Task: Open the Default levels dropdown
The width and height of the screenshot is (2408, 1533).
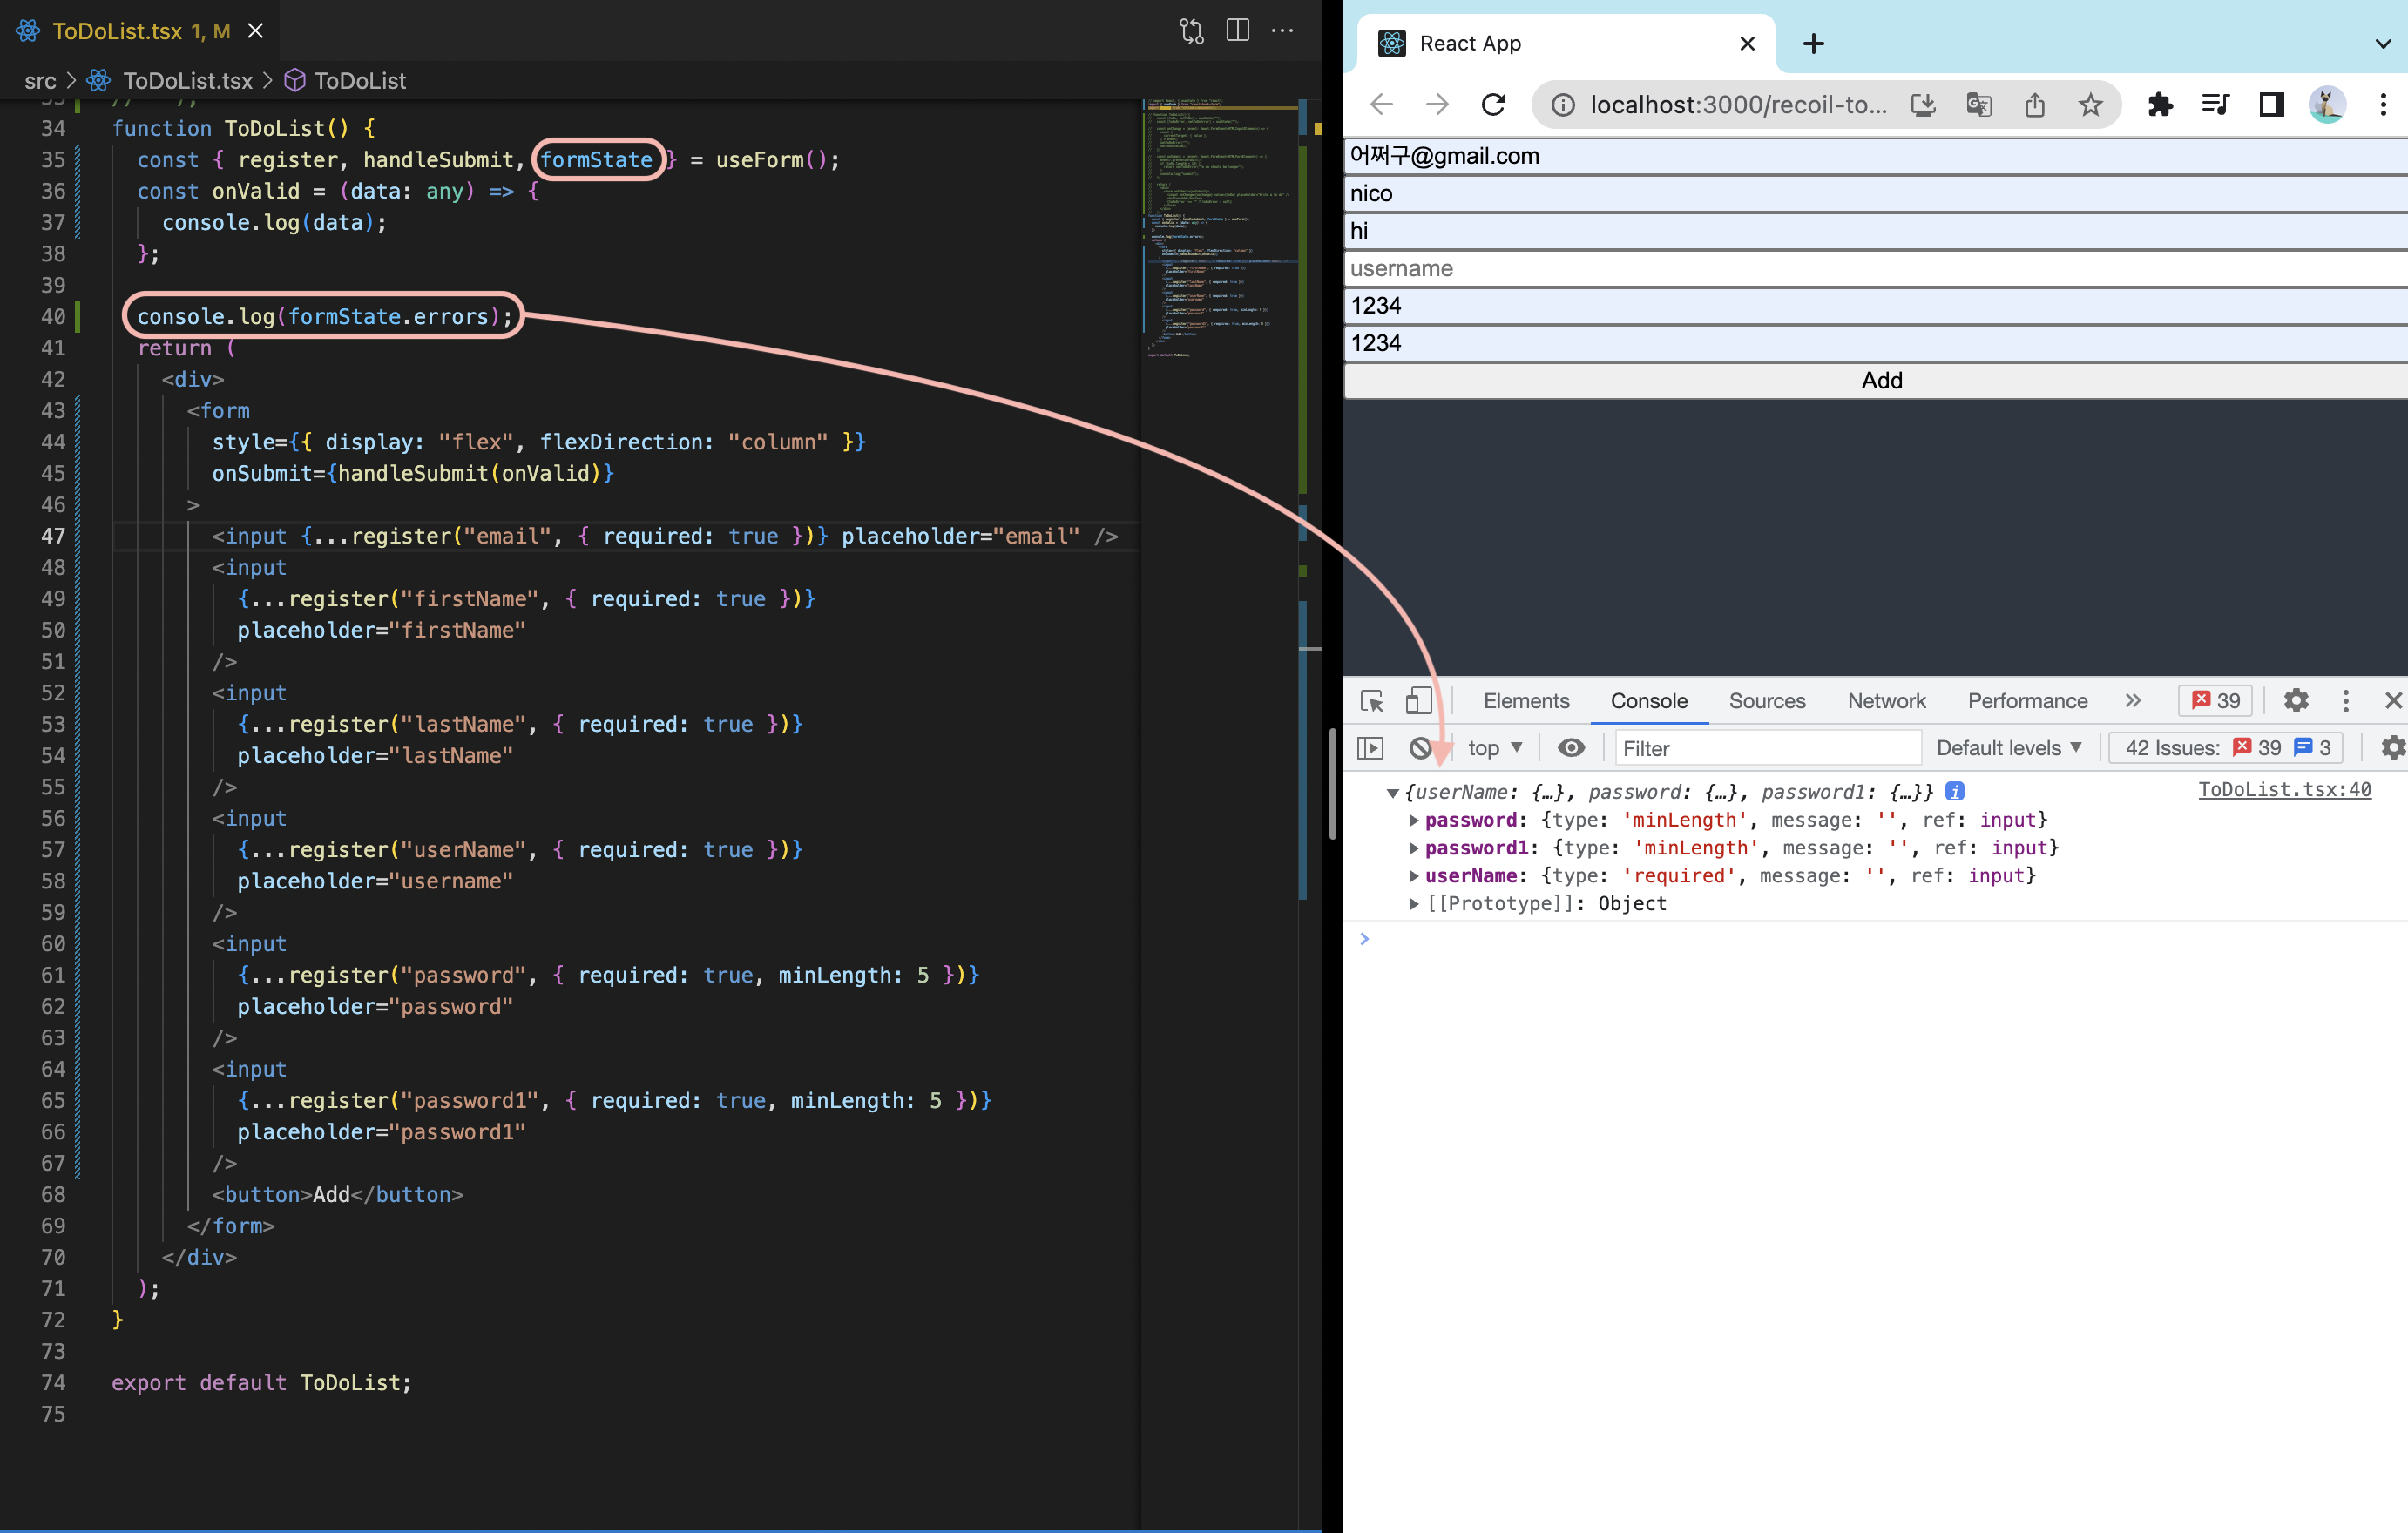Action: click(x=2008, y=748)
